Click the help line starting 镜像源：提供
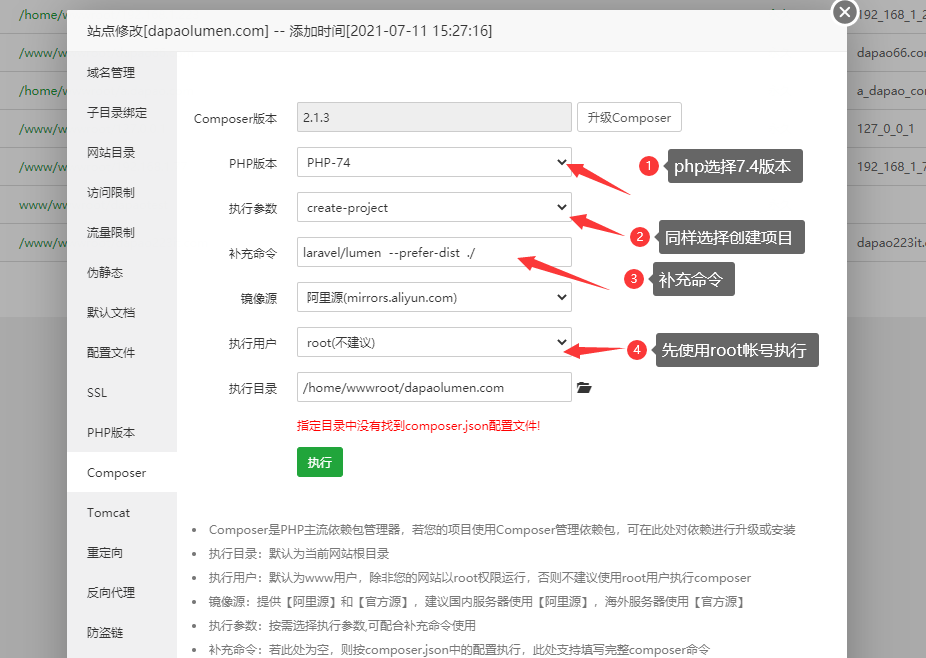The image size is (926, 658). coord(476,602)
